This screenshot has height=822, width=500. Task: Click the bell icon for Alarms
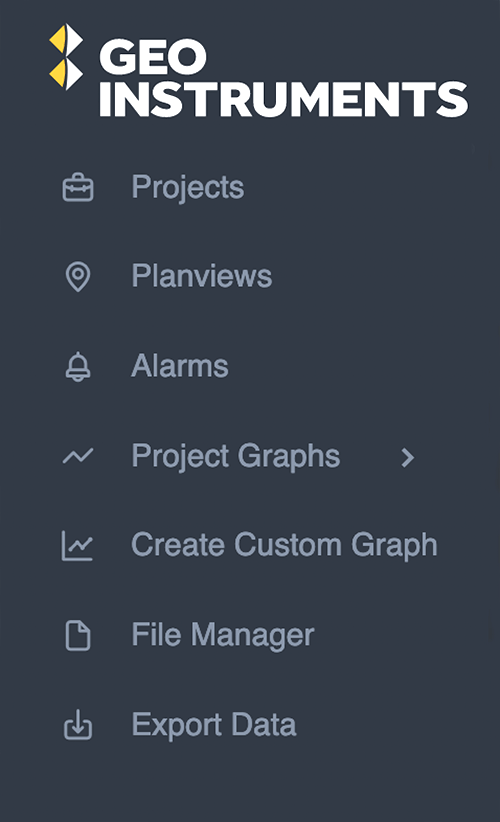click(78, 366)
